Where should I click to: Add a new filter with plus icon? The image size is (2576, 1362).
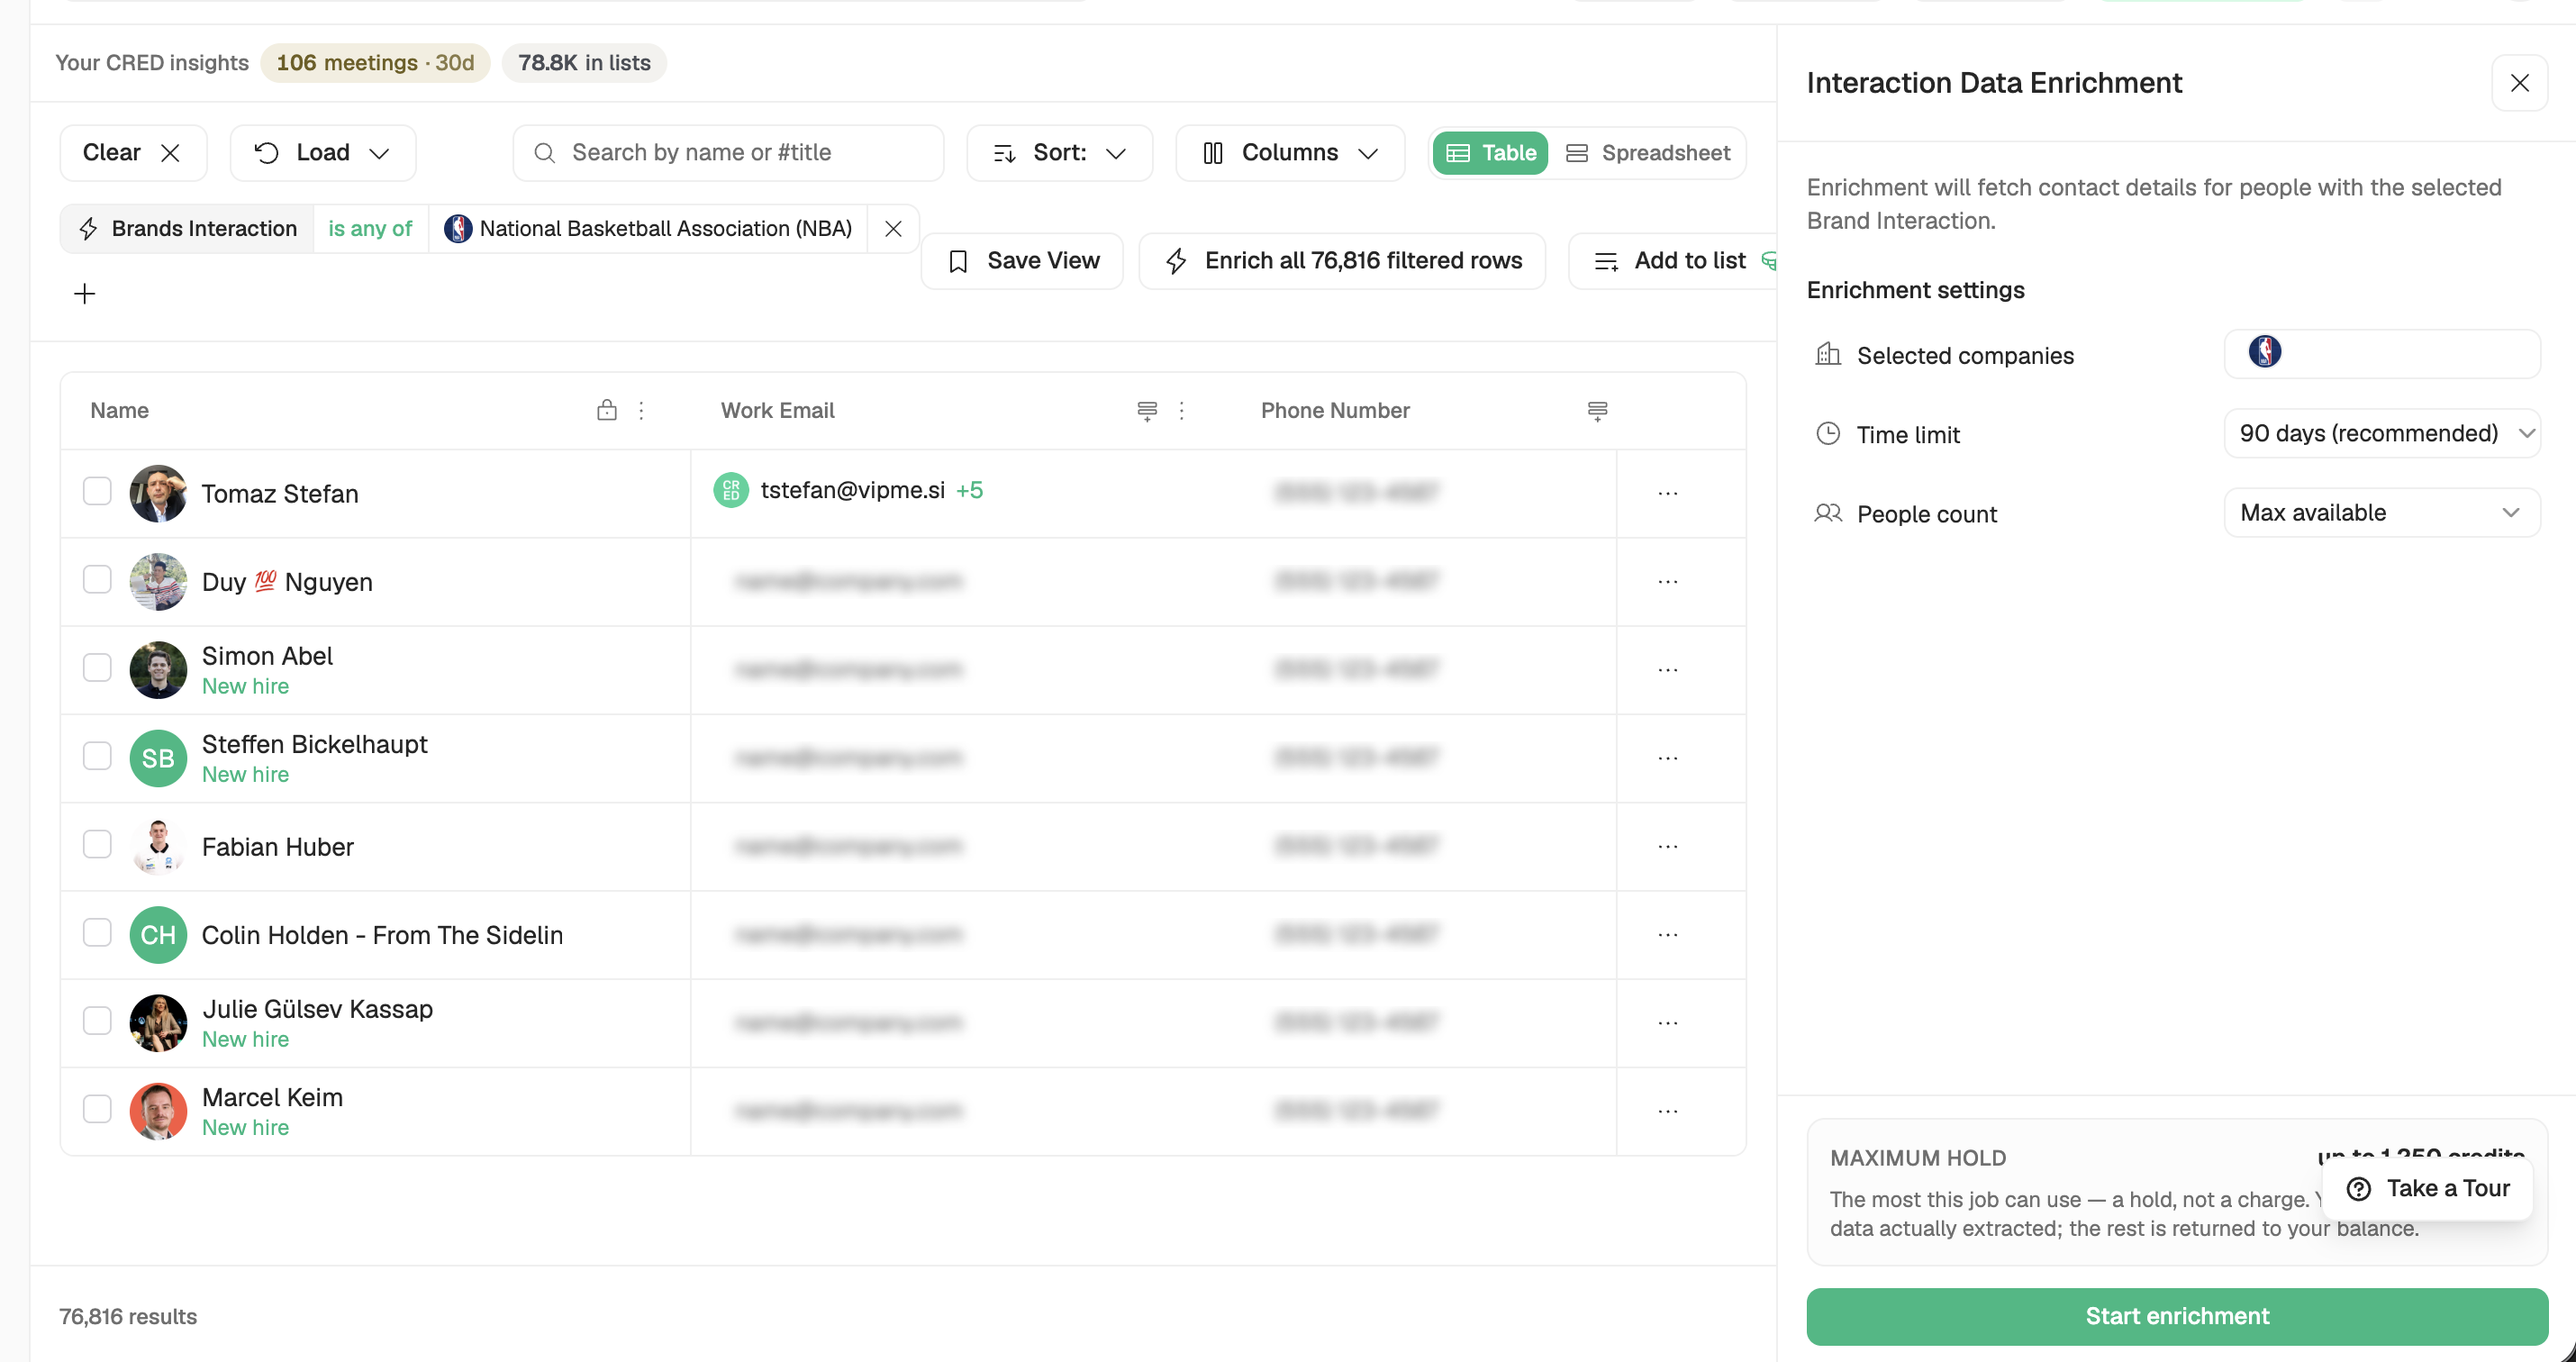coord(85,293)
